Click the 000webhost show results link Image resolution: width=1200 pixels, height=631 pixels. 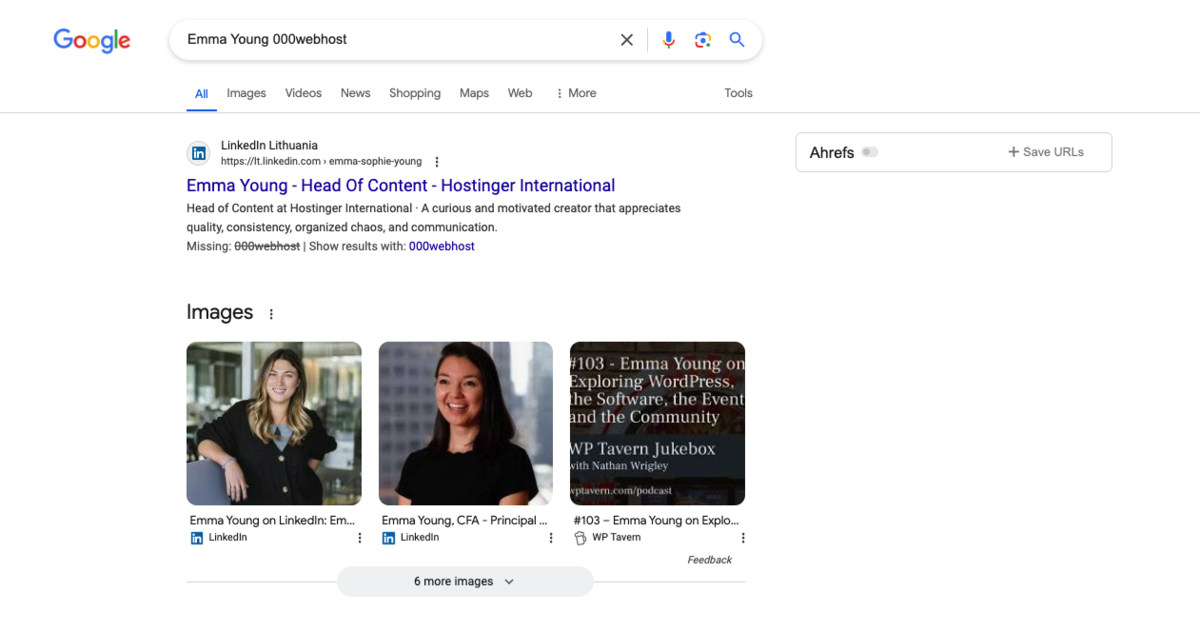(x=441, y=246)
